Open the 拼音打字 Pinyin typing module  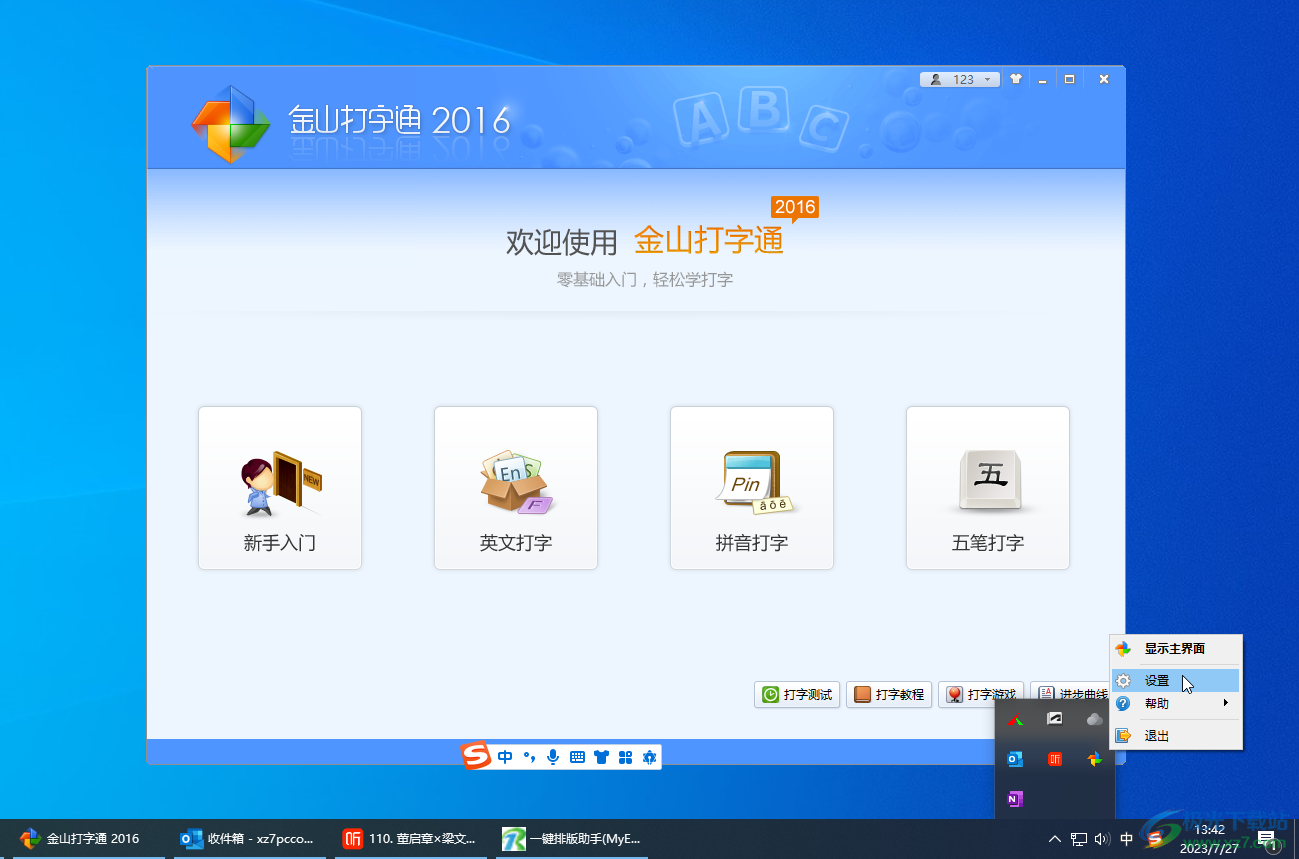(752, 488)
